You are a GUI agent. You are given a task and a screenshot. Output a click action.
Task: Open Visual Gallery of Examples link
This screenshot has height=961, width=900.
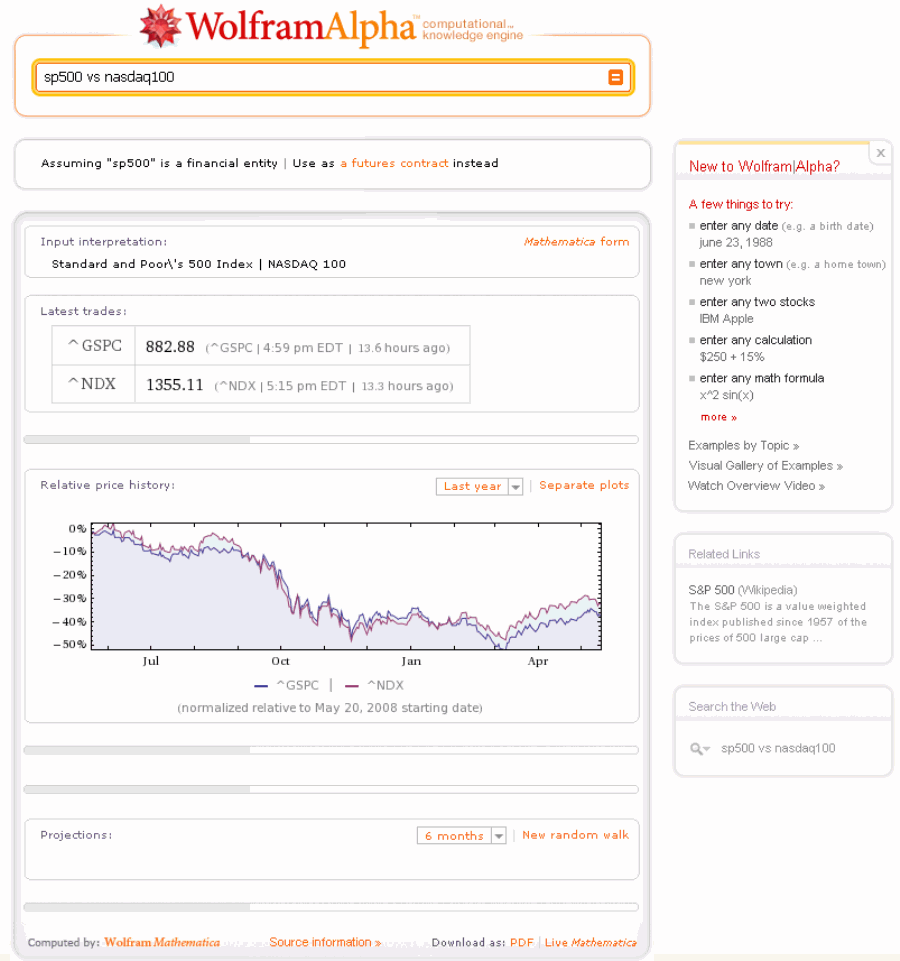[766, 466]
